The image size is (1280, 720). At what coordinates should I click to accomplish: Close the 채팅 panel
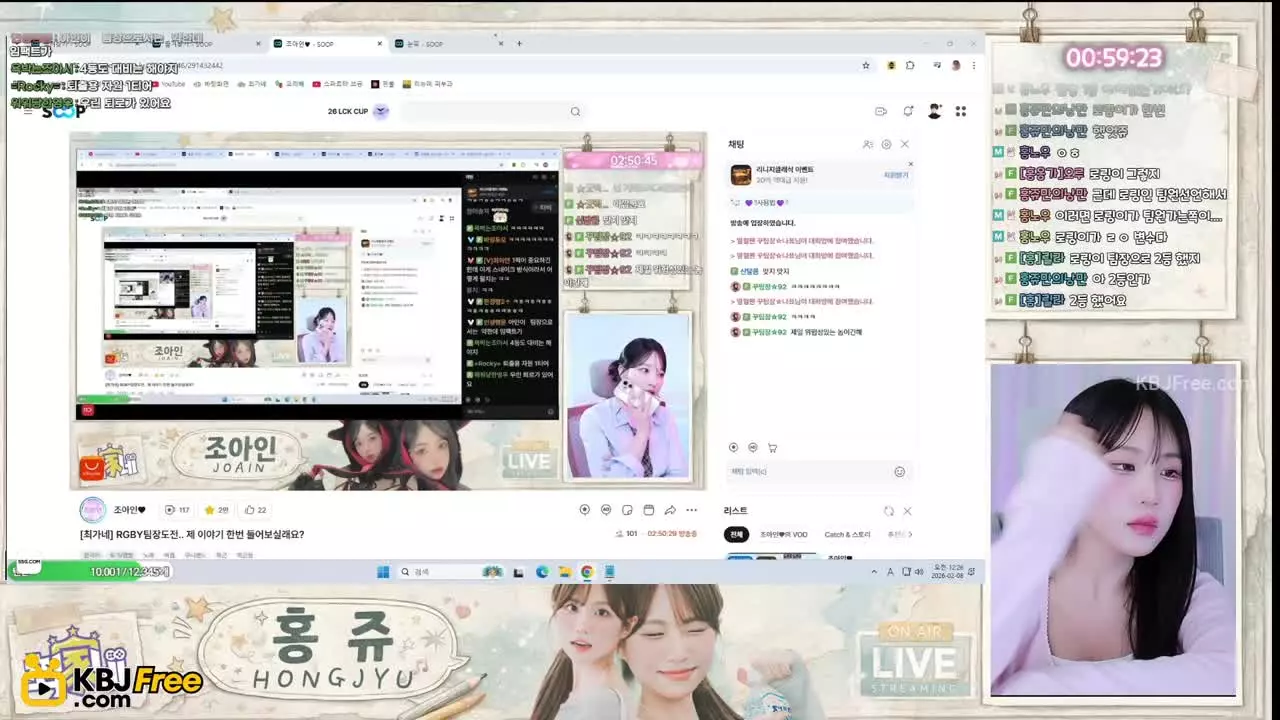[905, 145]
